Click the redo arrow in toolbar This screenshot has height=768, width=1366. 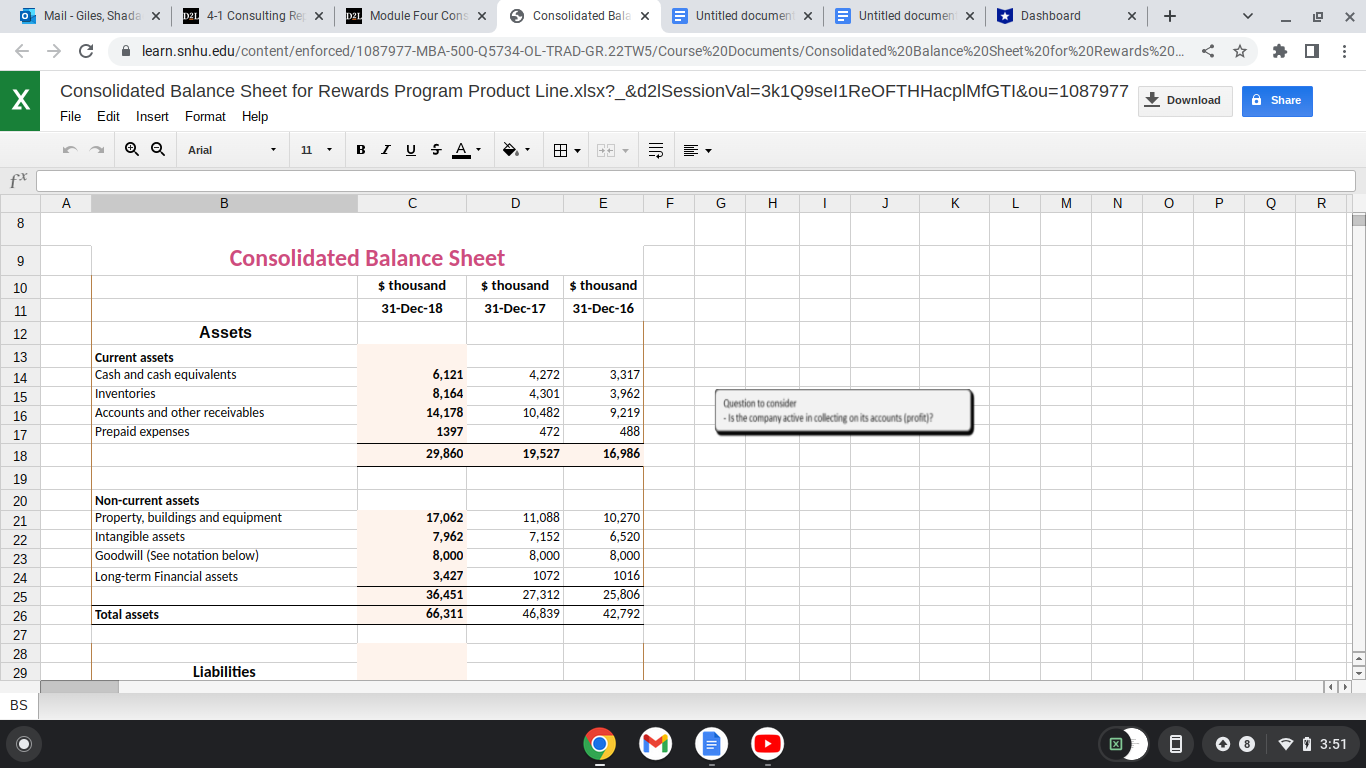(97, 150)
